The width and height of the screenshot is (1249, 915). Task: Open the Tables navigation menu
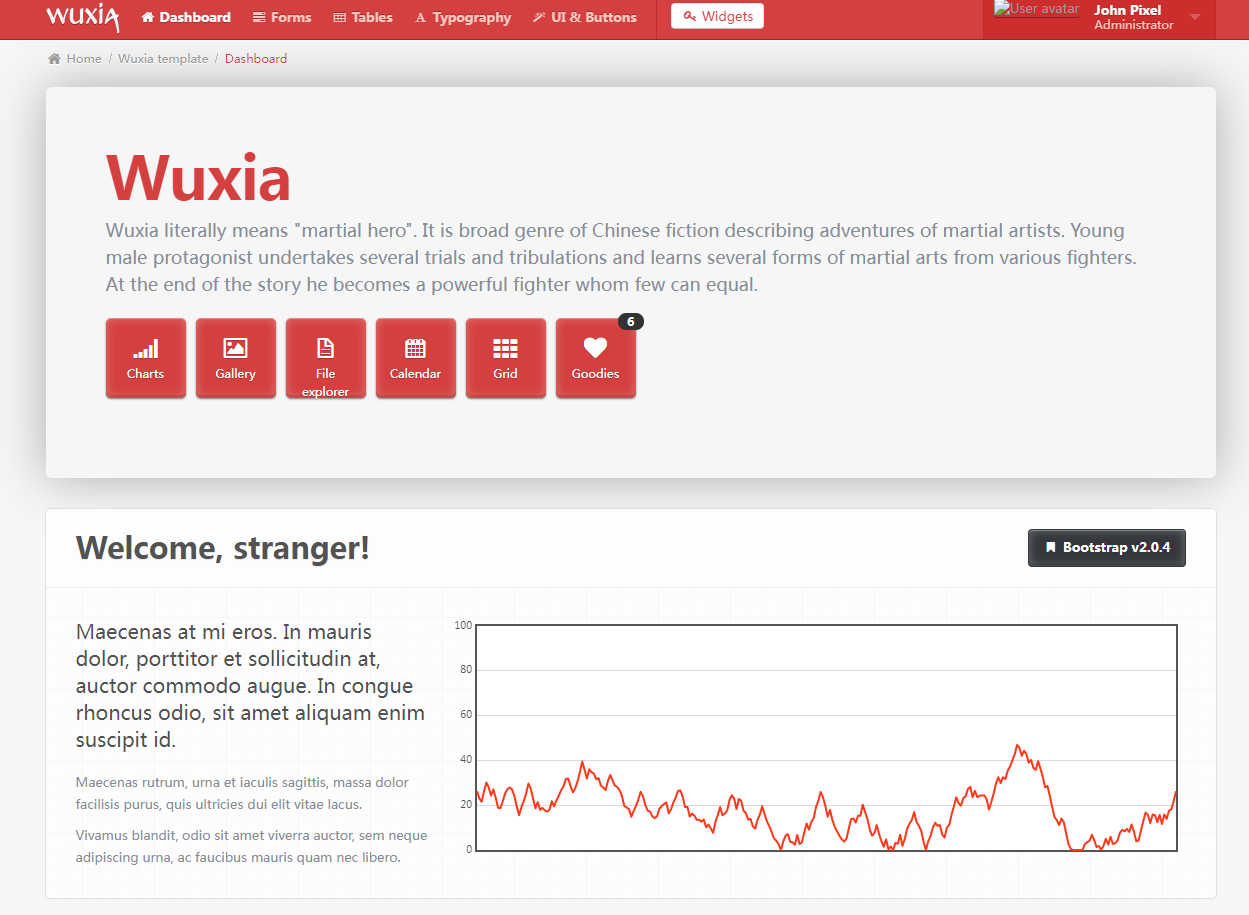[x=363, y=17]
